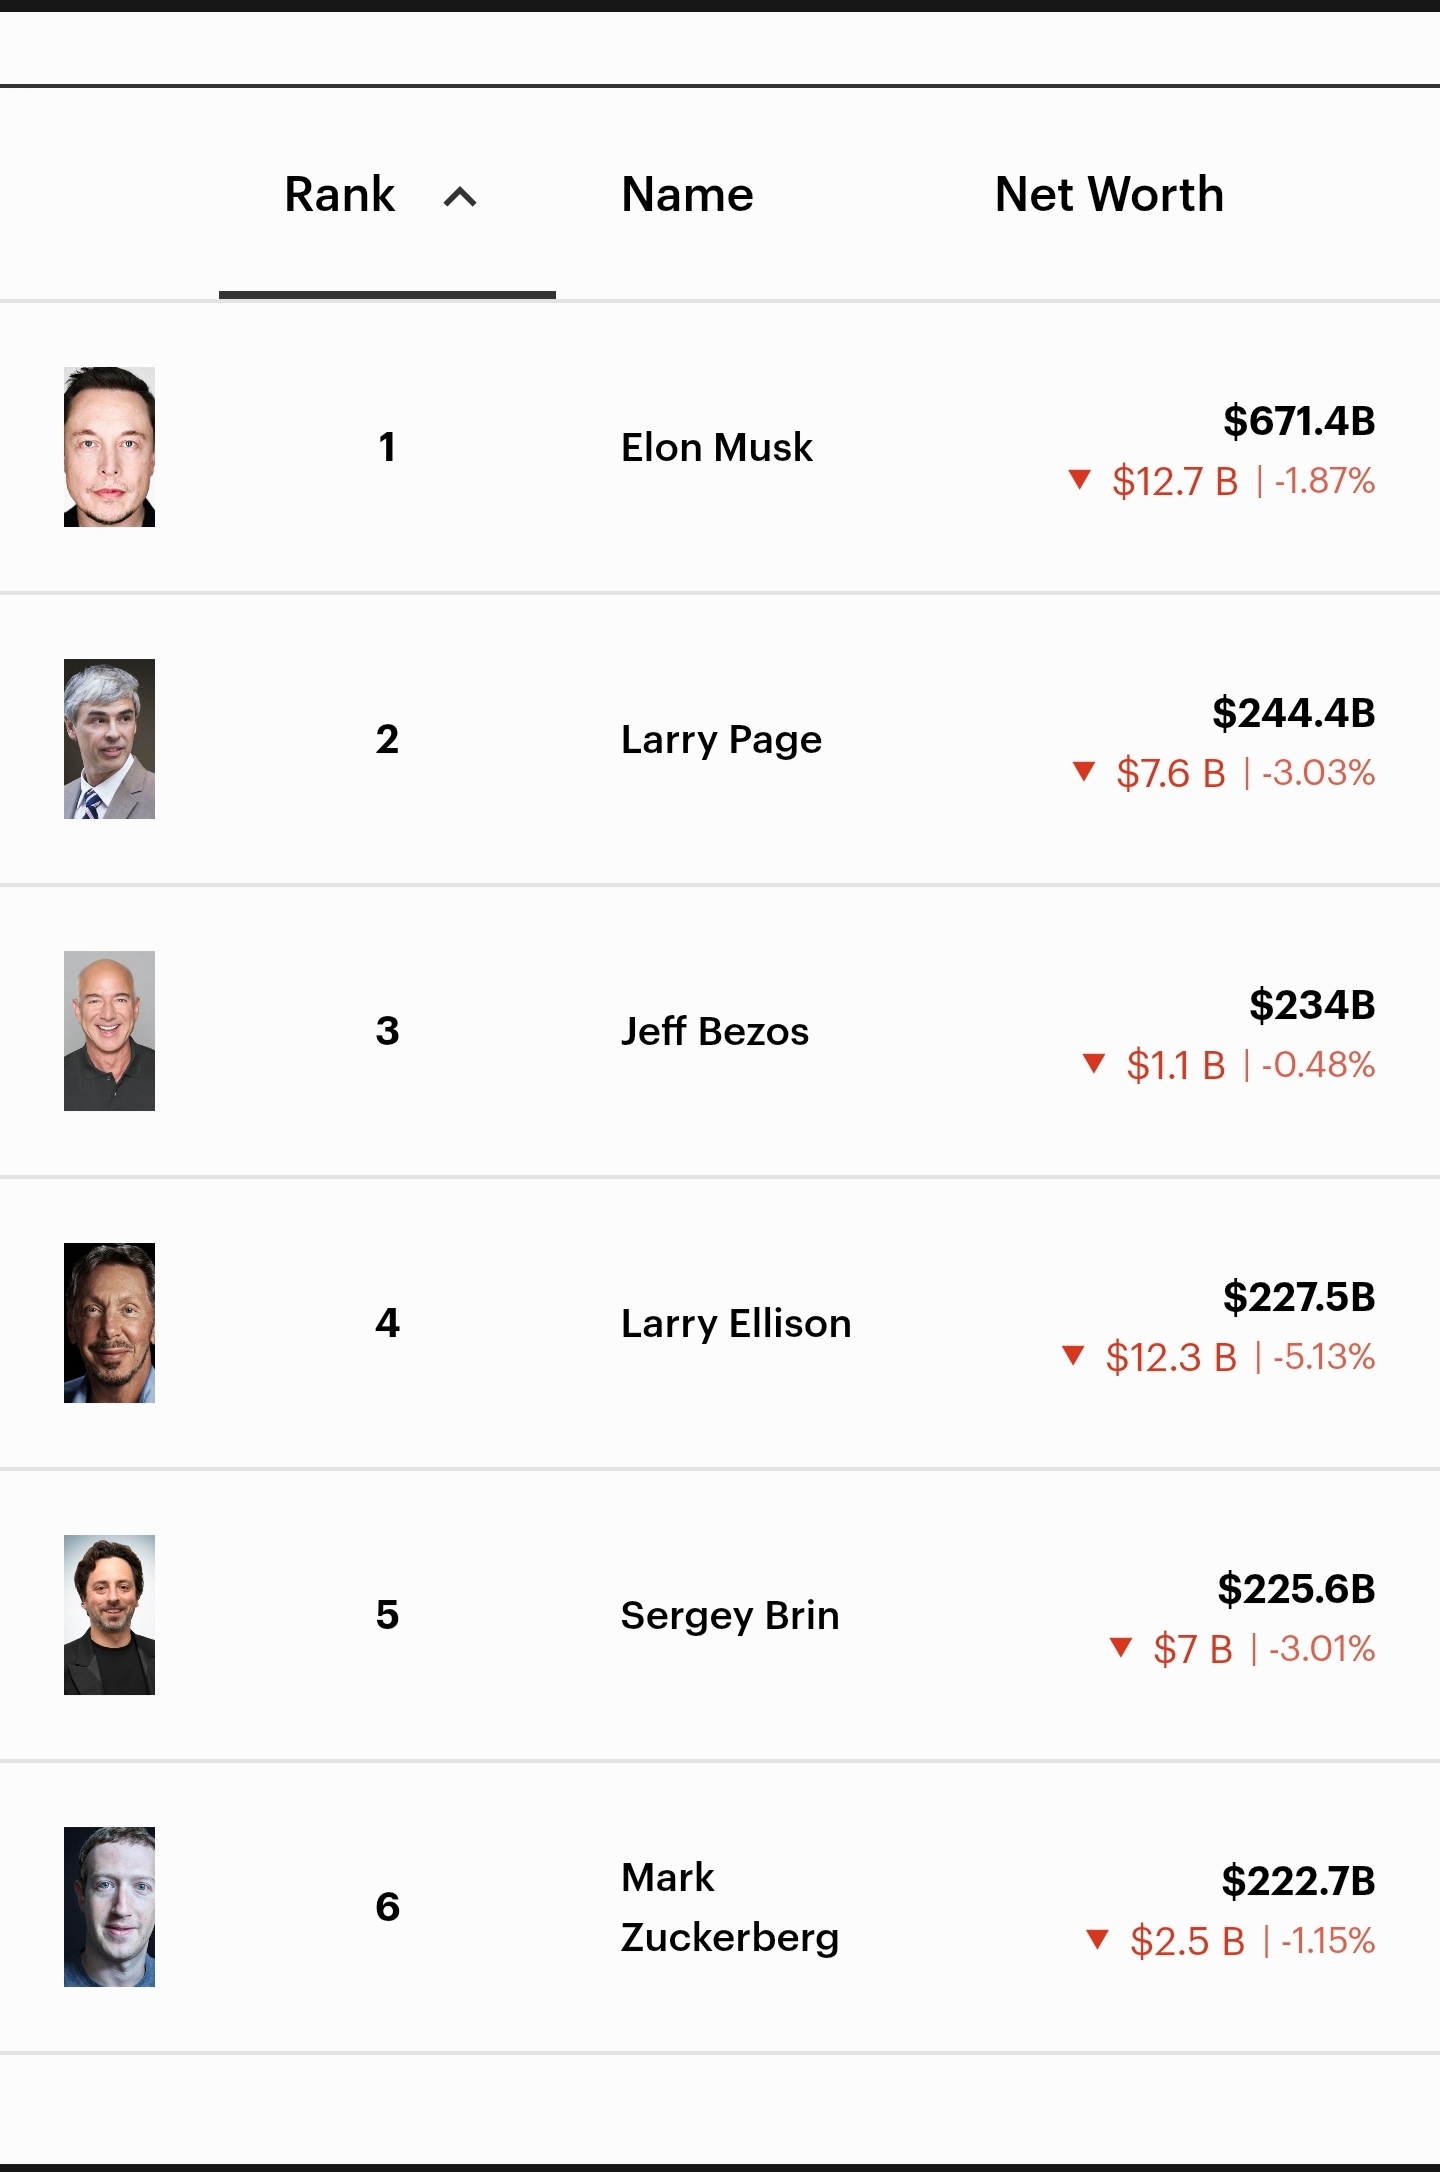The height and width of the screenshot is (2172, 1440).
Task: Open the profile photo in rank 2 row
Action: (x=109, y=739)
